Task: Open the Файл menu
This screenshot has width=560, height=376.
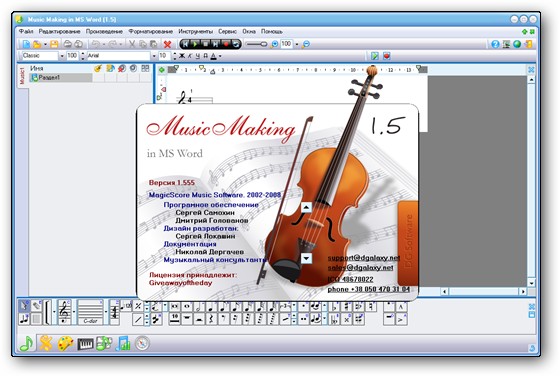Action: pyautogui.click(x=26, y=31)
